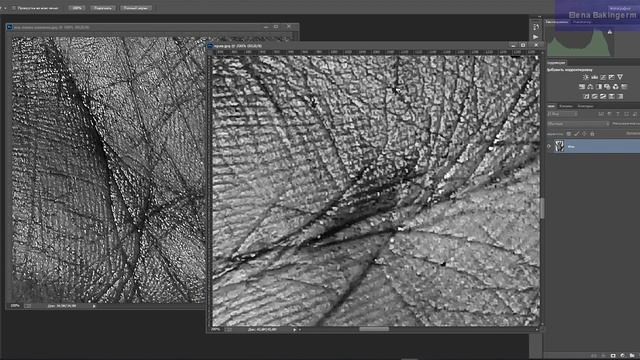Open the tool preset picker arrow
Image resolution: width=640 pixels, height=360 pixels.
coord(5,8)
